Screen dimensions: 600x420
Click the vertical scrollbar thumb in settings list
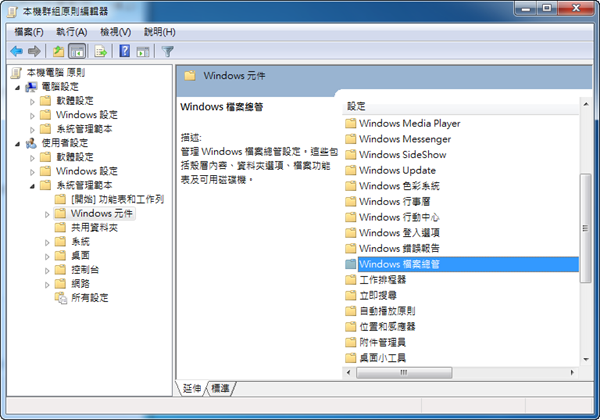585,228
